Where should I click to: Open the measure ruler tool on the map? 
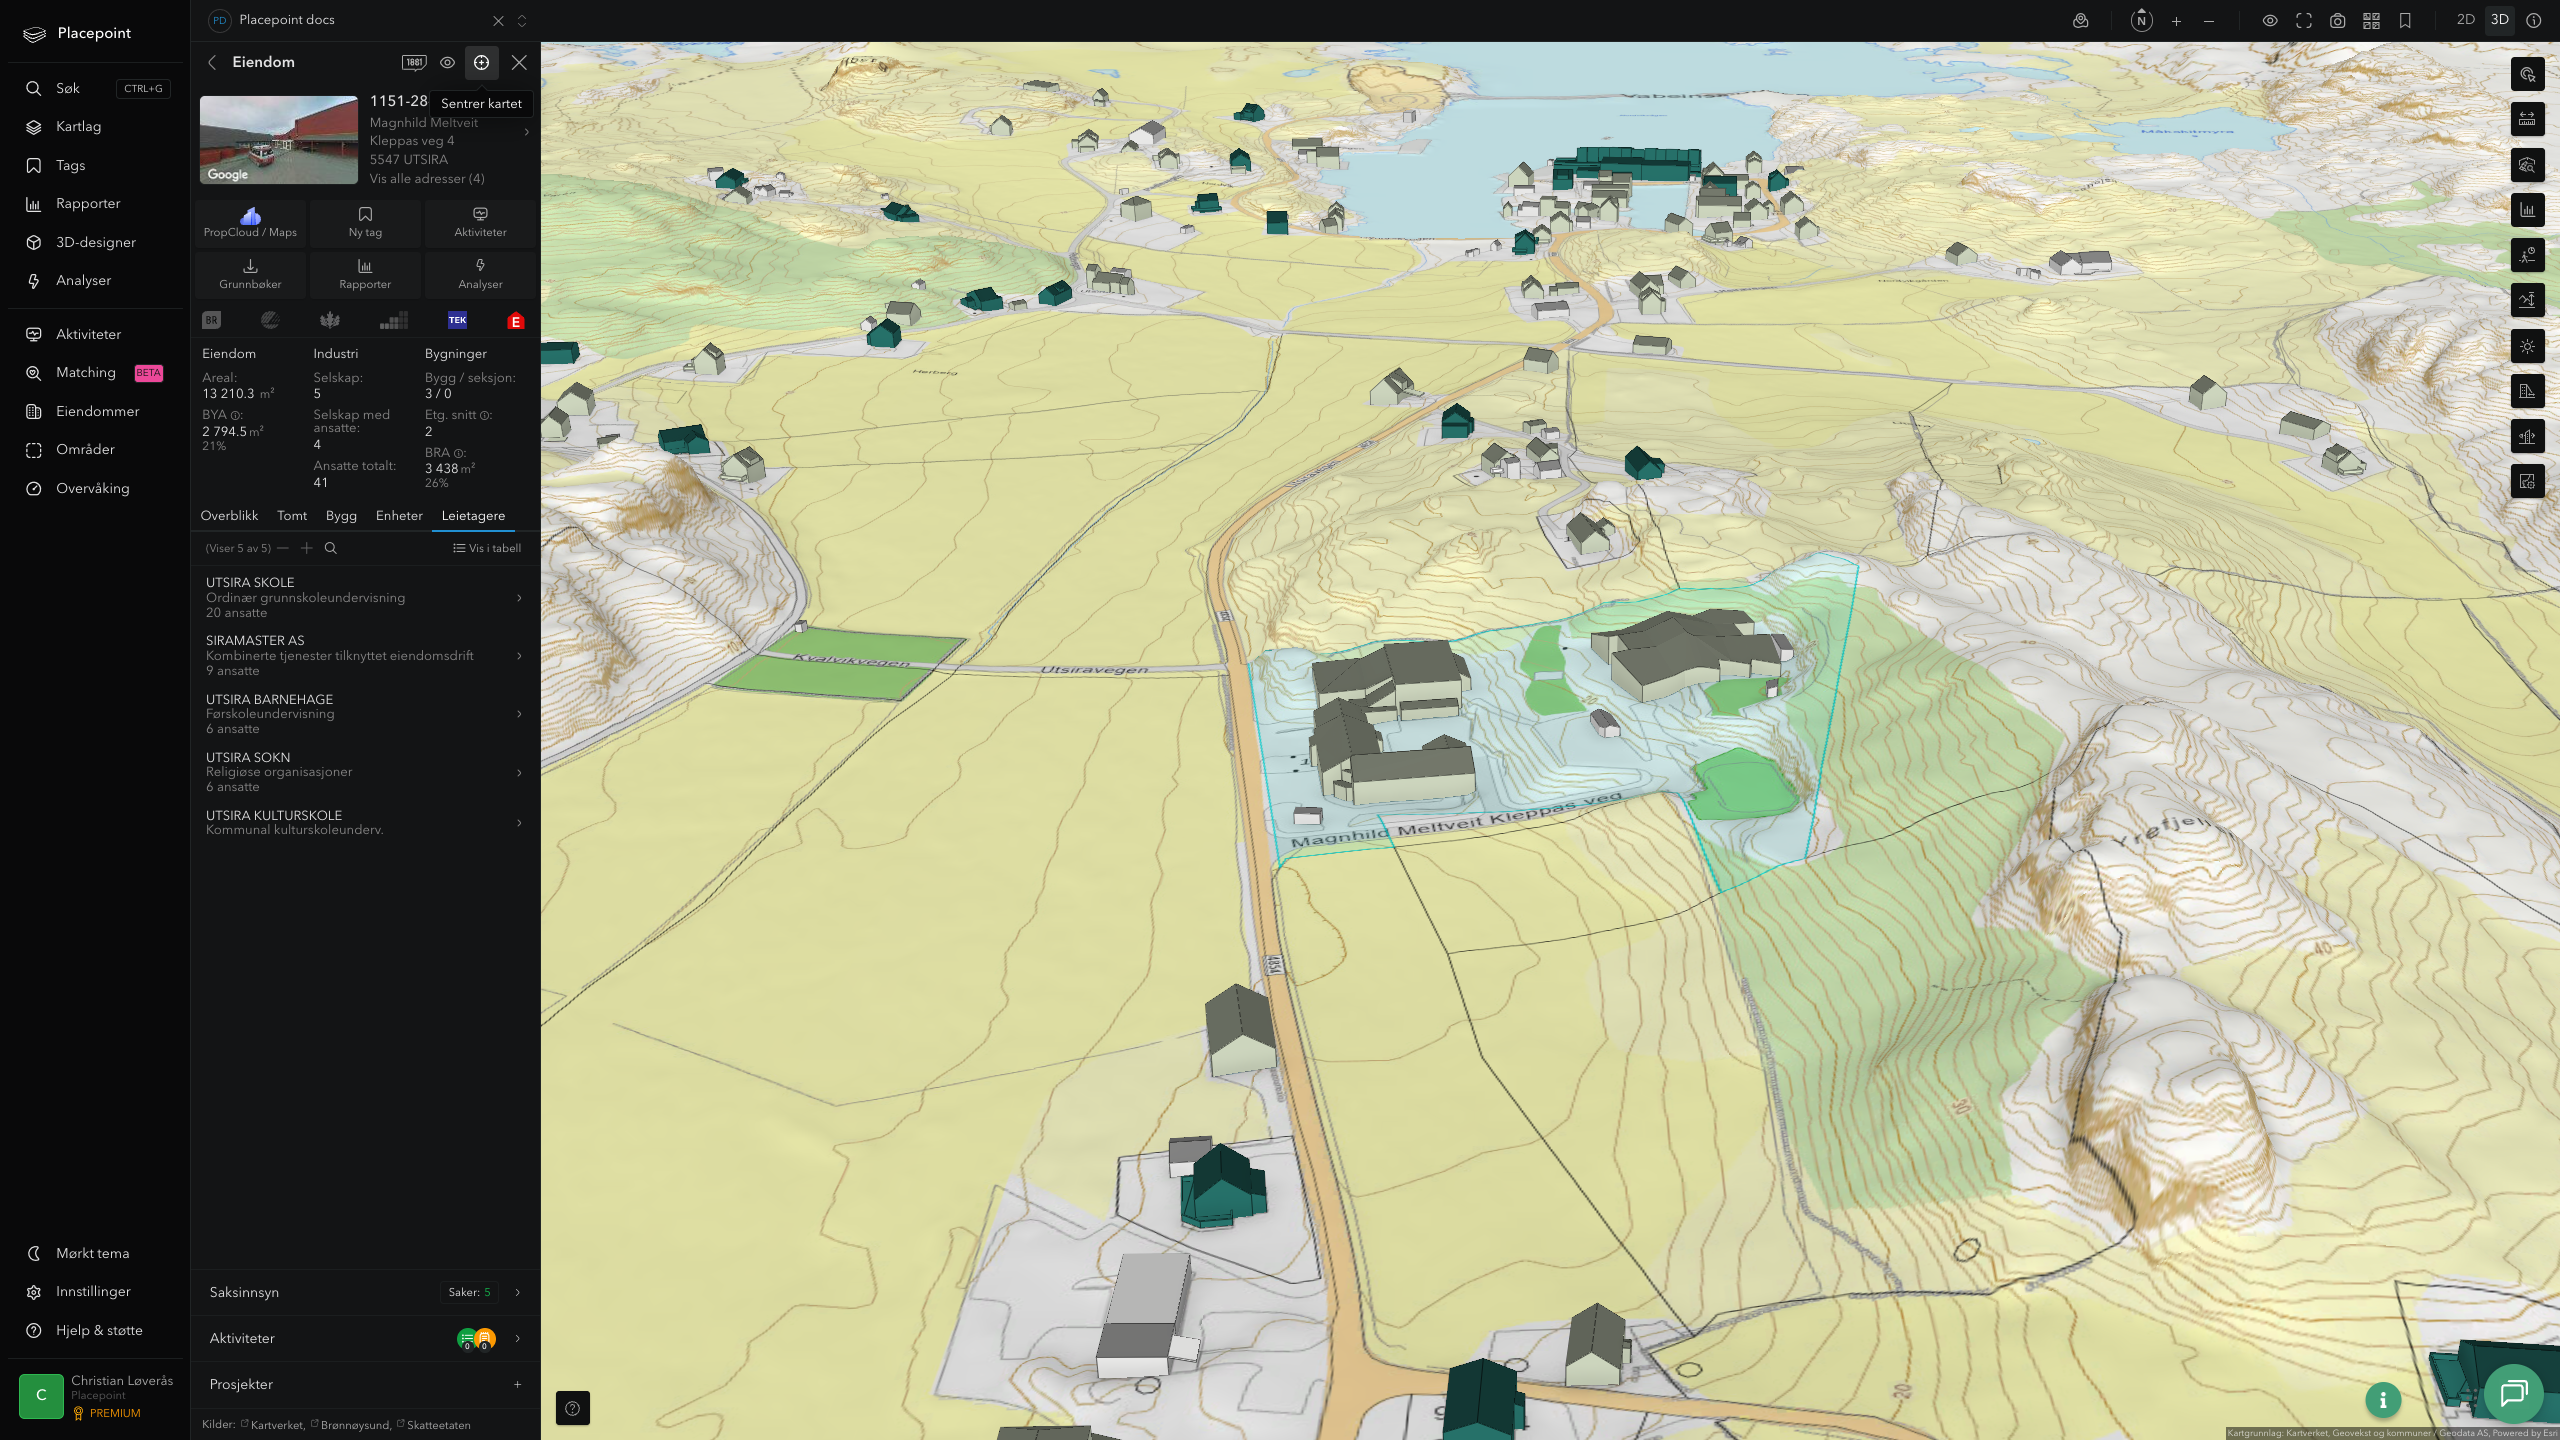pyautogui.click(x=2527, y=119)
